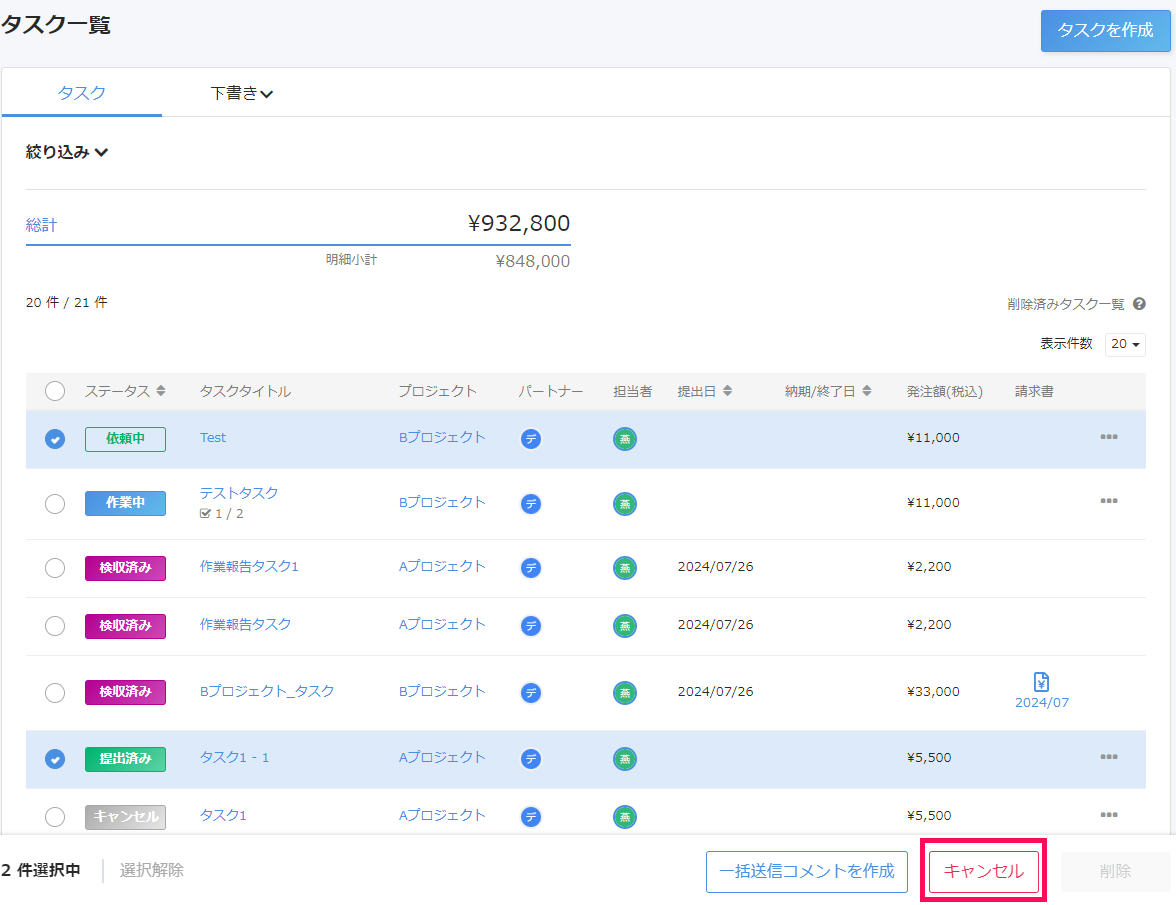This screenshot has height=905, width=1176.
Task: Open the Test task title link
Action: (x=213, y=437)
